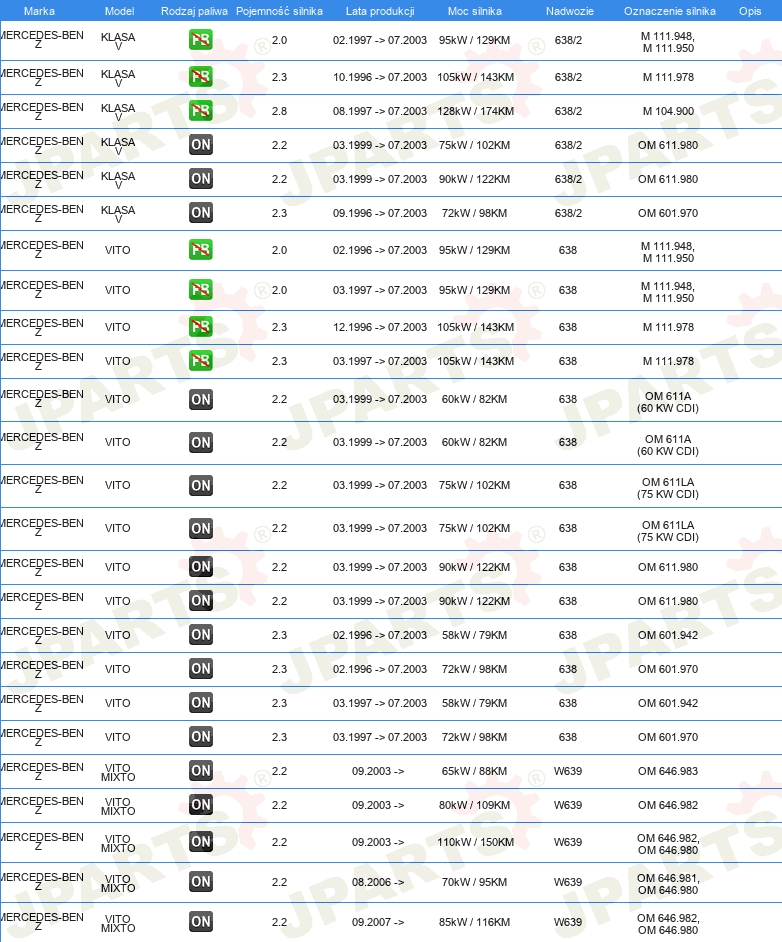Select OM 601.942 in the 02.1996 58kW row
The width and height of the screenshot is (782, 942).
coord(668,635)
